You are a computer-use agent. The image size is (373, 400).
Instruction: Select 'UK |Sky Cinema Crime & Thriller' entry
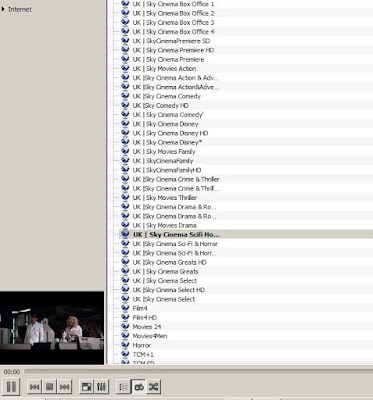tap(176, 179)
